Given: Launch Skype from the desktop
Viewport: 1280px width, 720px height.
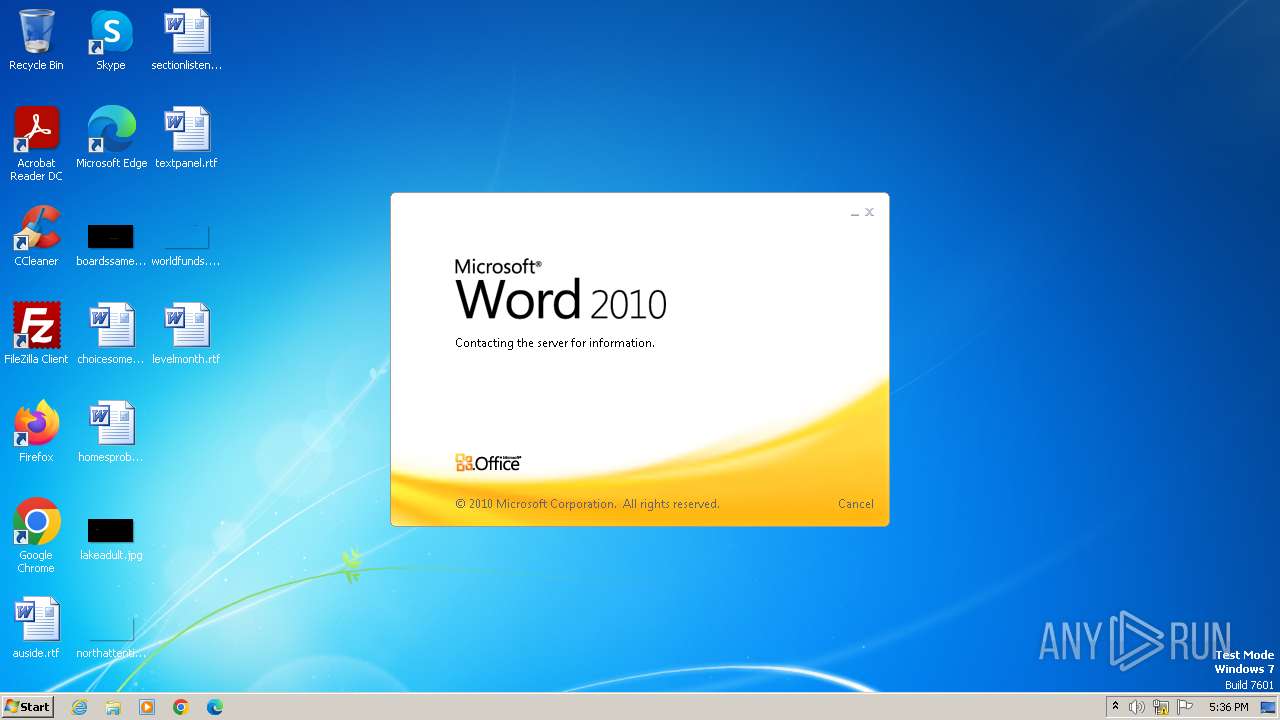Looking at the screenshot, I should 111,40.
